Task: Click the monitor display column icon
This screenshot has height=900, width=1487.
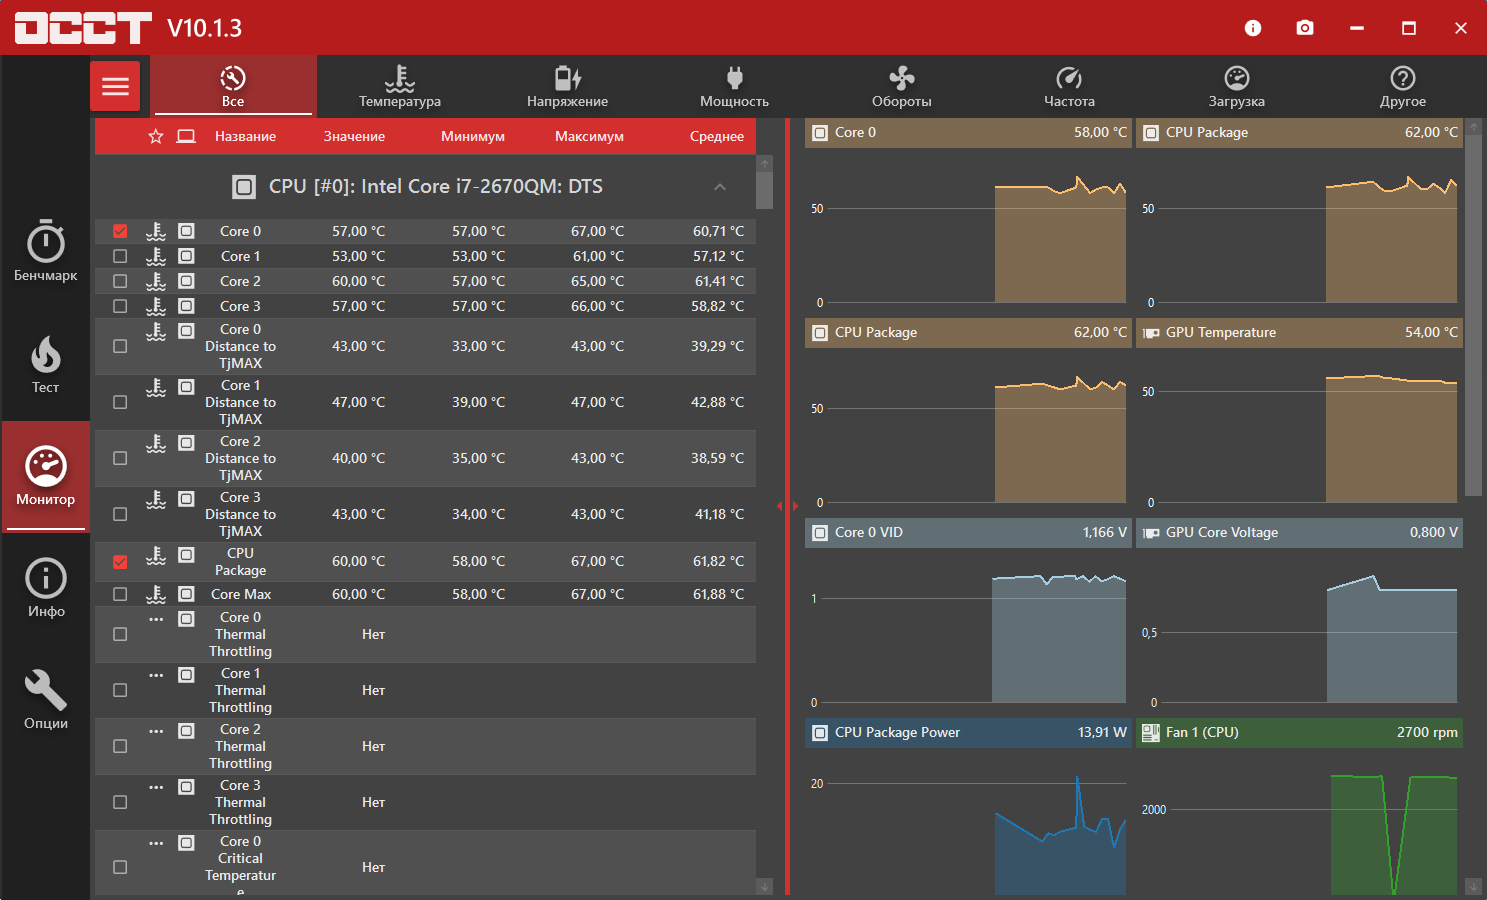Action: point(186,136)
